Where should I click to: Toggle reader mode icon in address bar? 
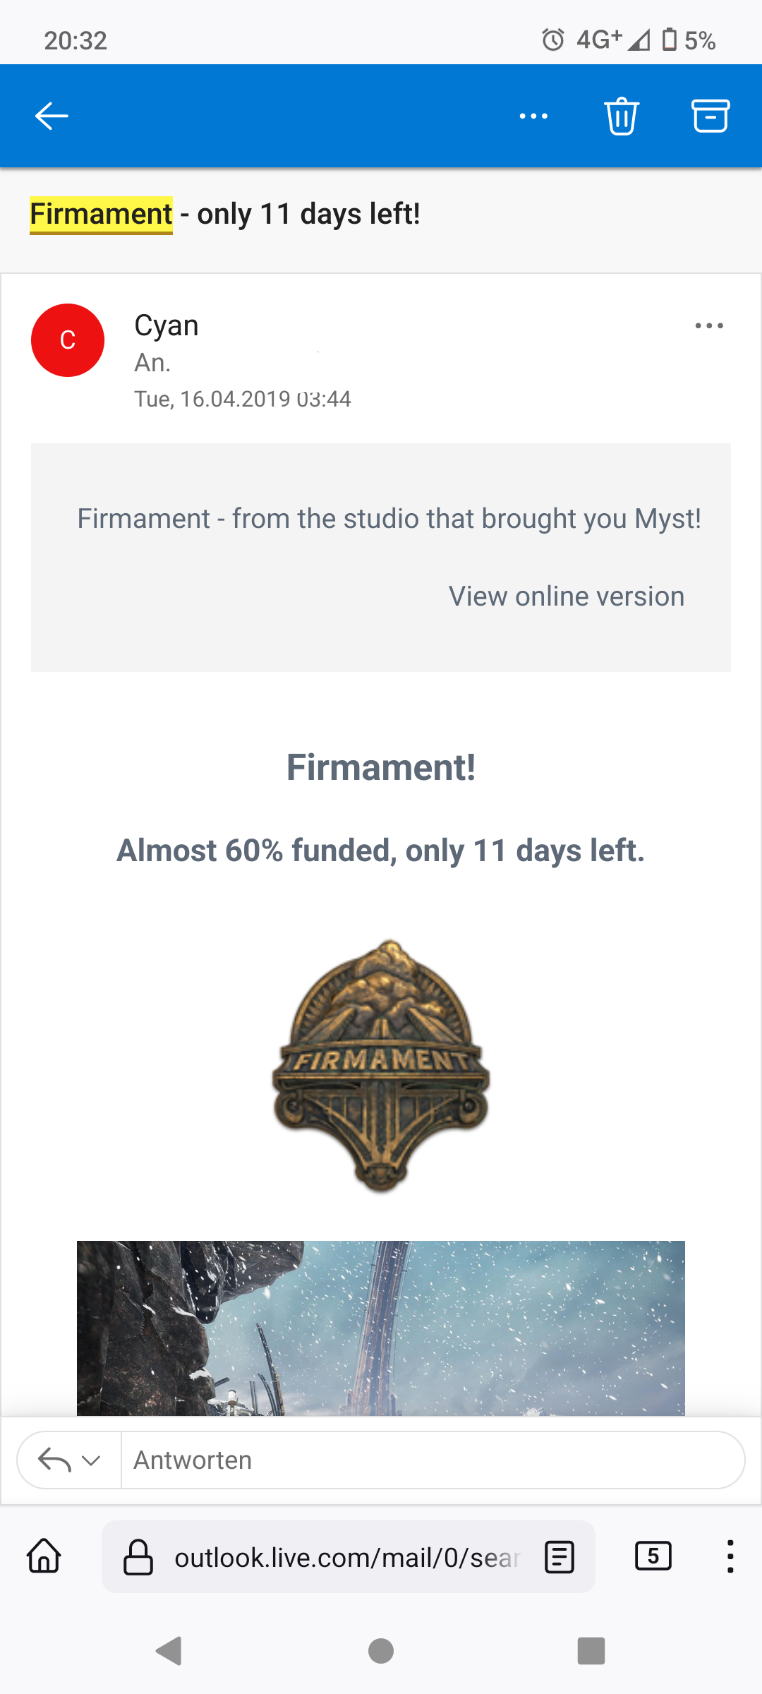559,1556
